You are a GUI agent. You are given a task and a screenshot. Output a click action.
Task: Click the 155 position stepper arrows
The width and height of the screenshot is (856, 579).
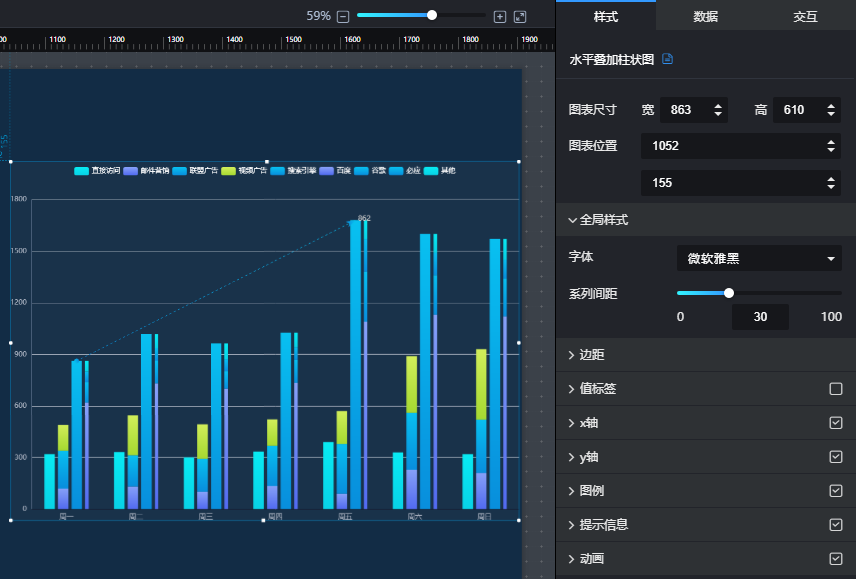tap(830, 183)
